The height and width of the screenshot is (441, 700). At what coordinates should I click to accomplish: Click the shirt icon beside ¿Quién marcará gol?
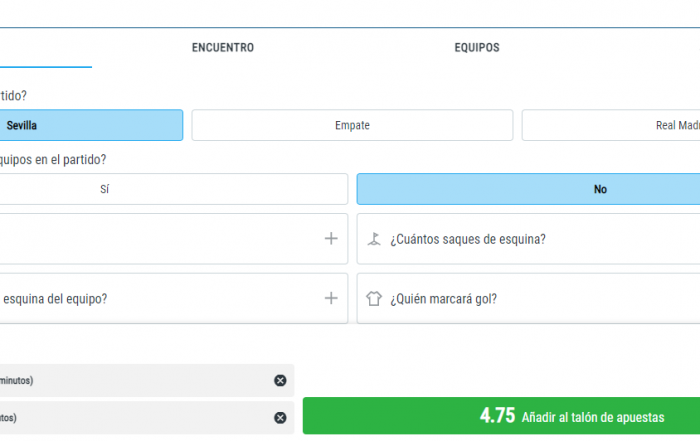point(375,299)
